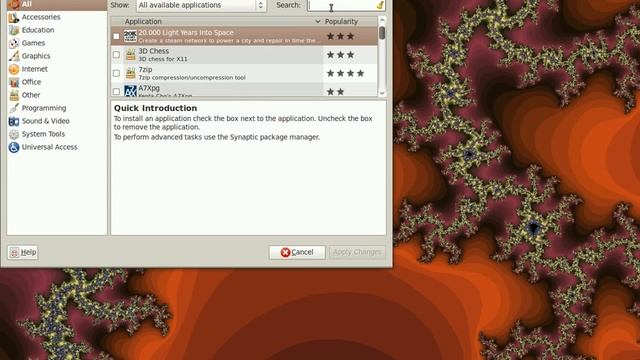Clear the search field with broom icon

(380, 5)
